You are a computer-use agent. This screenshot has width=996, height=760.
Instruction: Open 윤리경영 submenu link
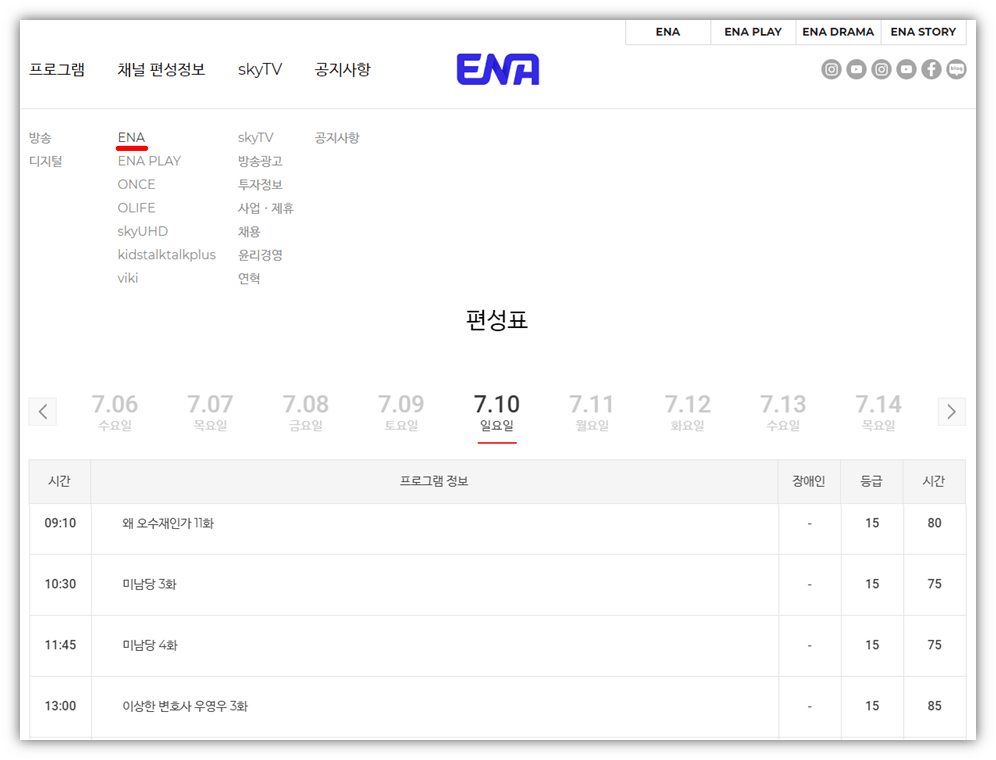point(260,255)
